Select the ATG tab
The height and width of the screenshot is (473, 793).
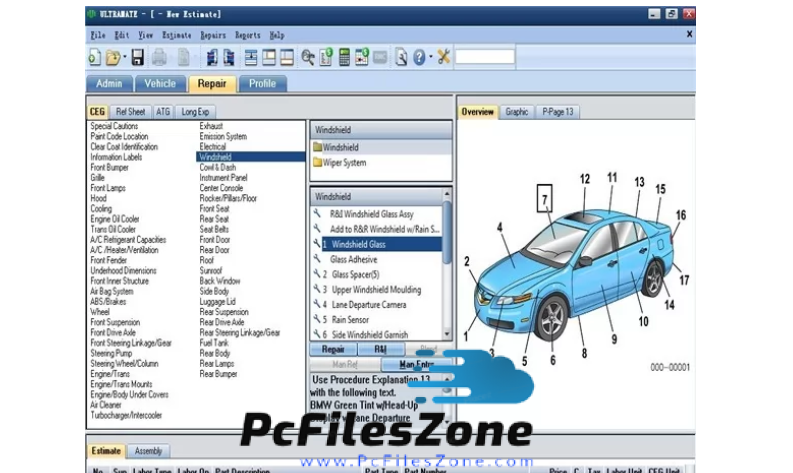(x=163, y=112)
